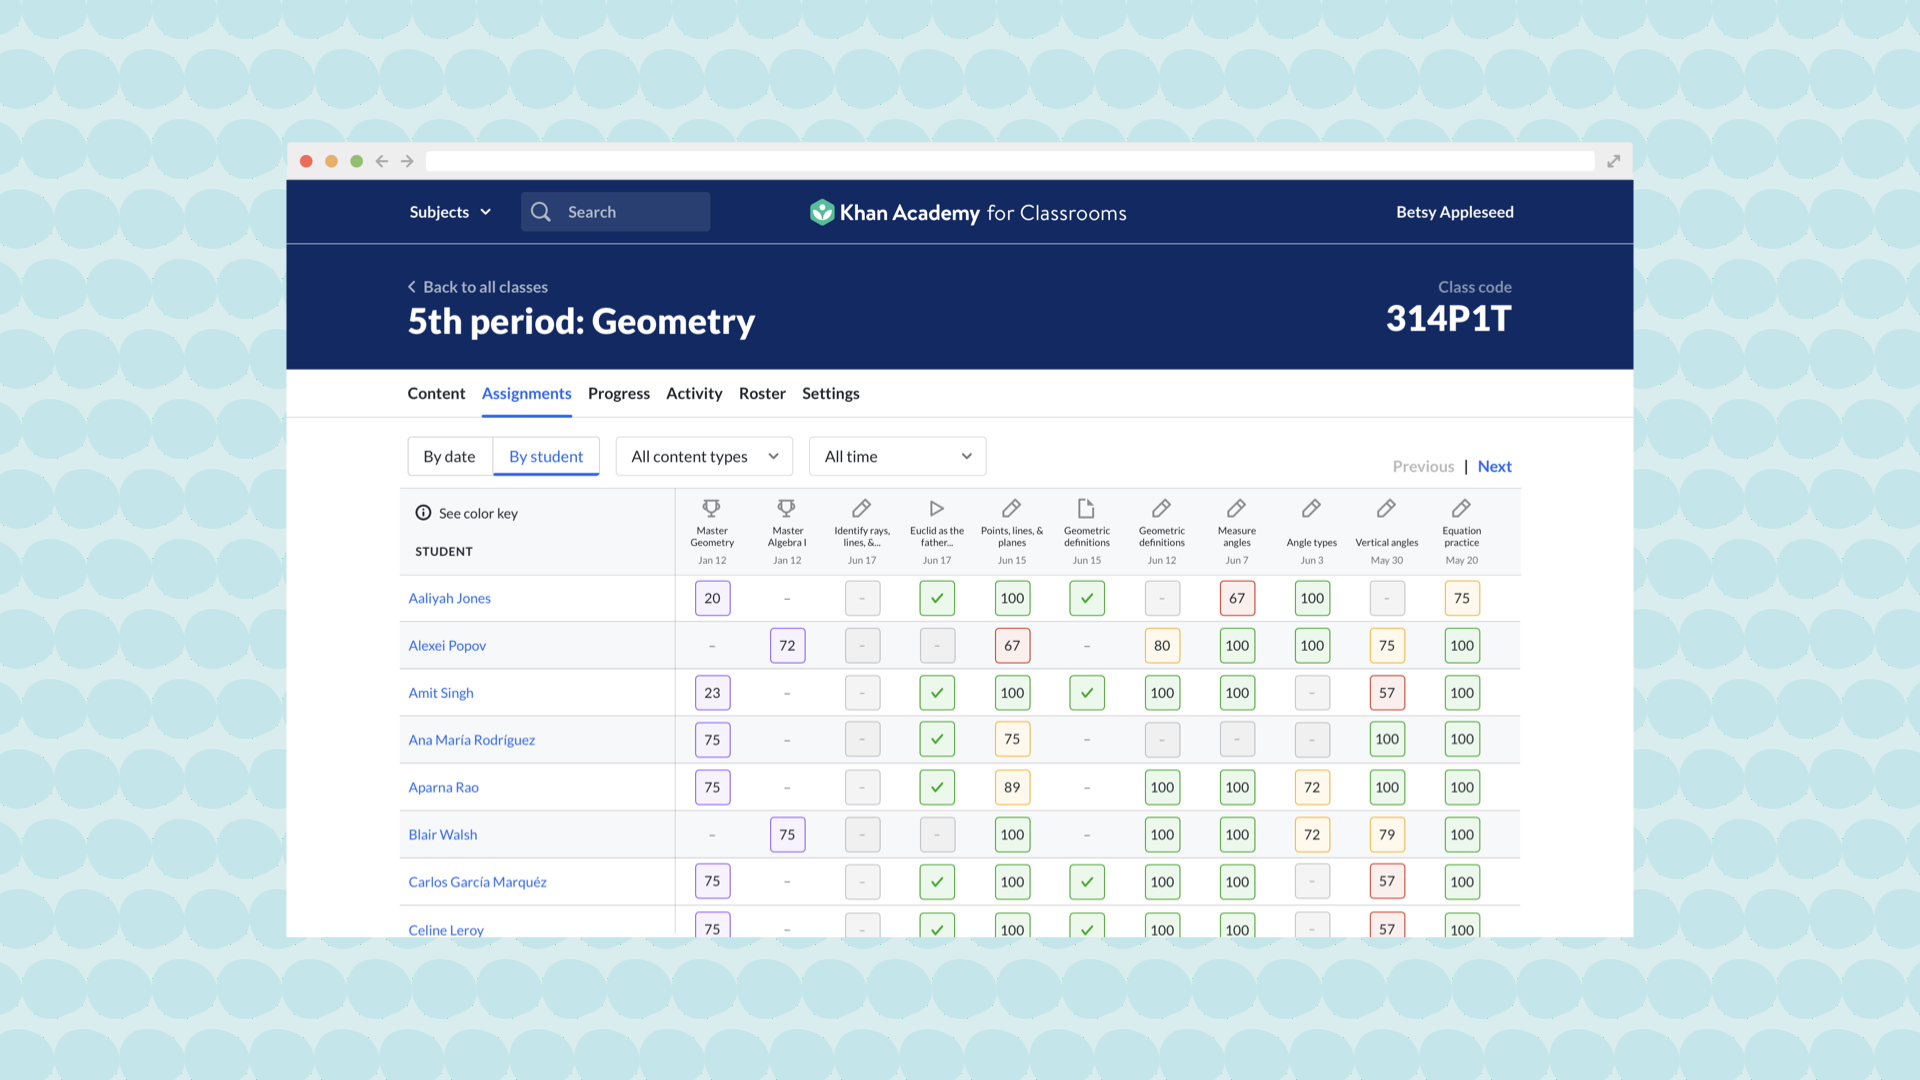Click the Euclid as the father video icon
This screenshot has width=1920, height=1080.
coord(937,508)
